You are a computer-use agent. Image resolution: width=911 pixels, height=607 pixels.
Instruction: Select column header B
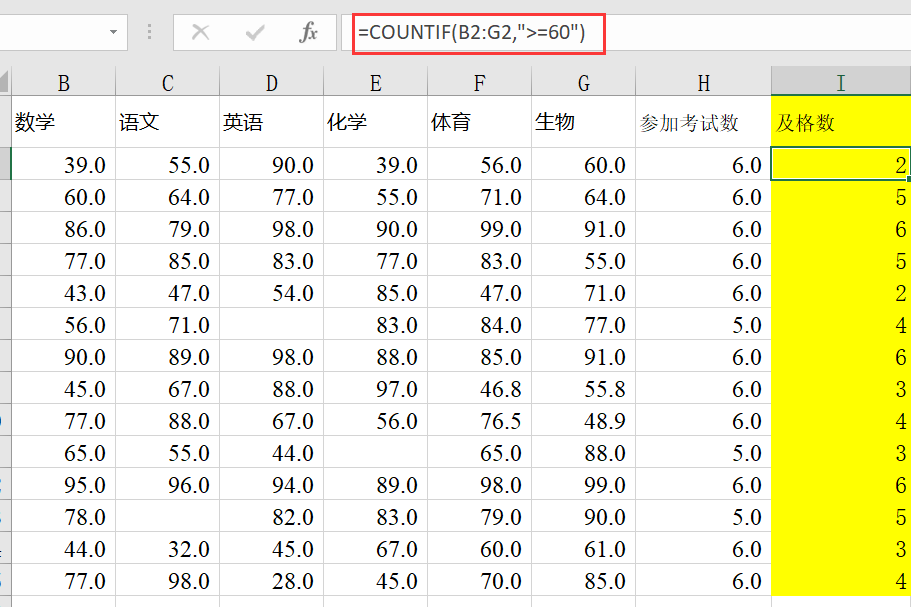coord(62,81)
